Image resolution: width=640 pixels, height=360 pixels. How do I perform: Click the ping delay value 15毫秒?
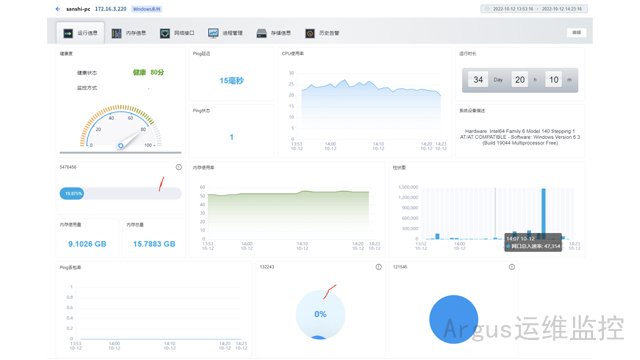tap(231, 81)
